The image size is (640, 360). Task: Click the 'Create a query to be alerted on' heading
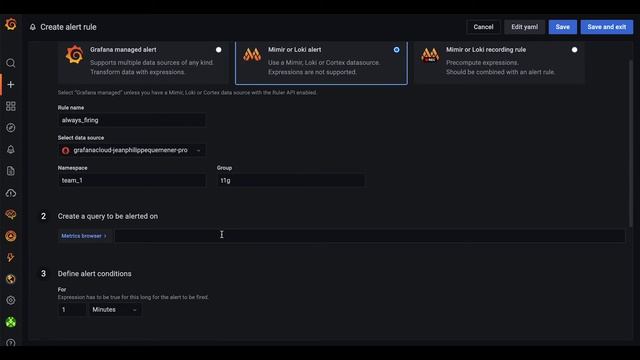[x=108, y=216]
